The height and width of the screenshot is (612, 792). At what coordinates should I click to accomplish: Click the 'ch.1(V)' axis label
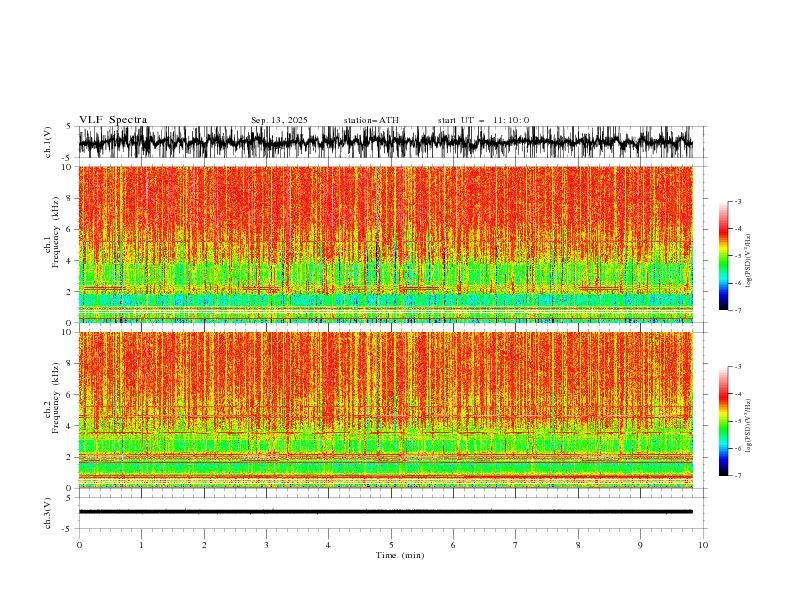click(48, 142)
